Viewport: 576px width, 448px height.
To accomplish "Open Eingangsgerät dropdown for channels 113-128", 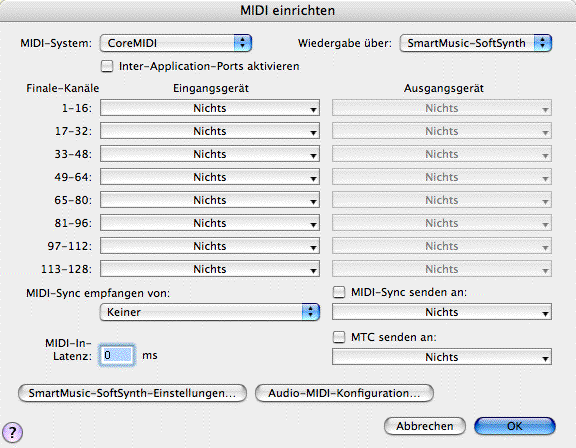I will tap(210, 269).
